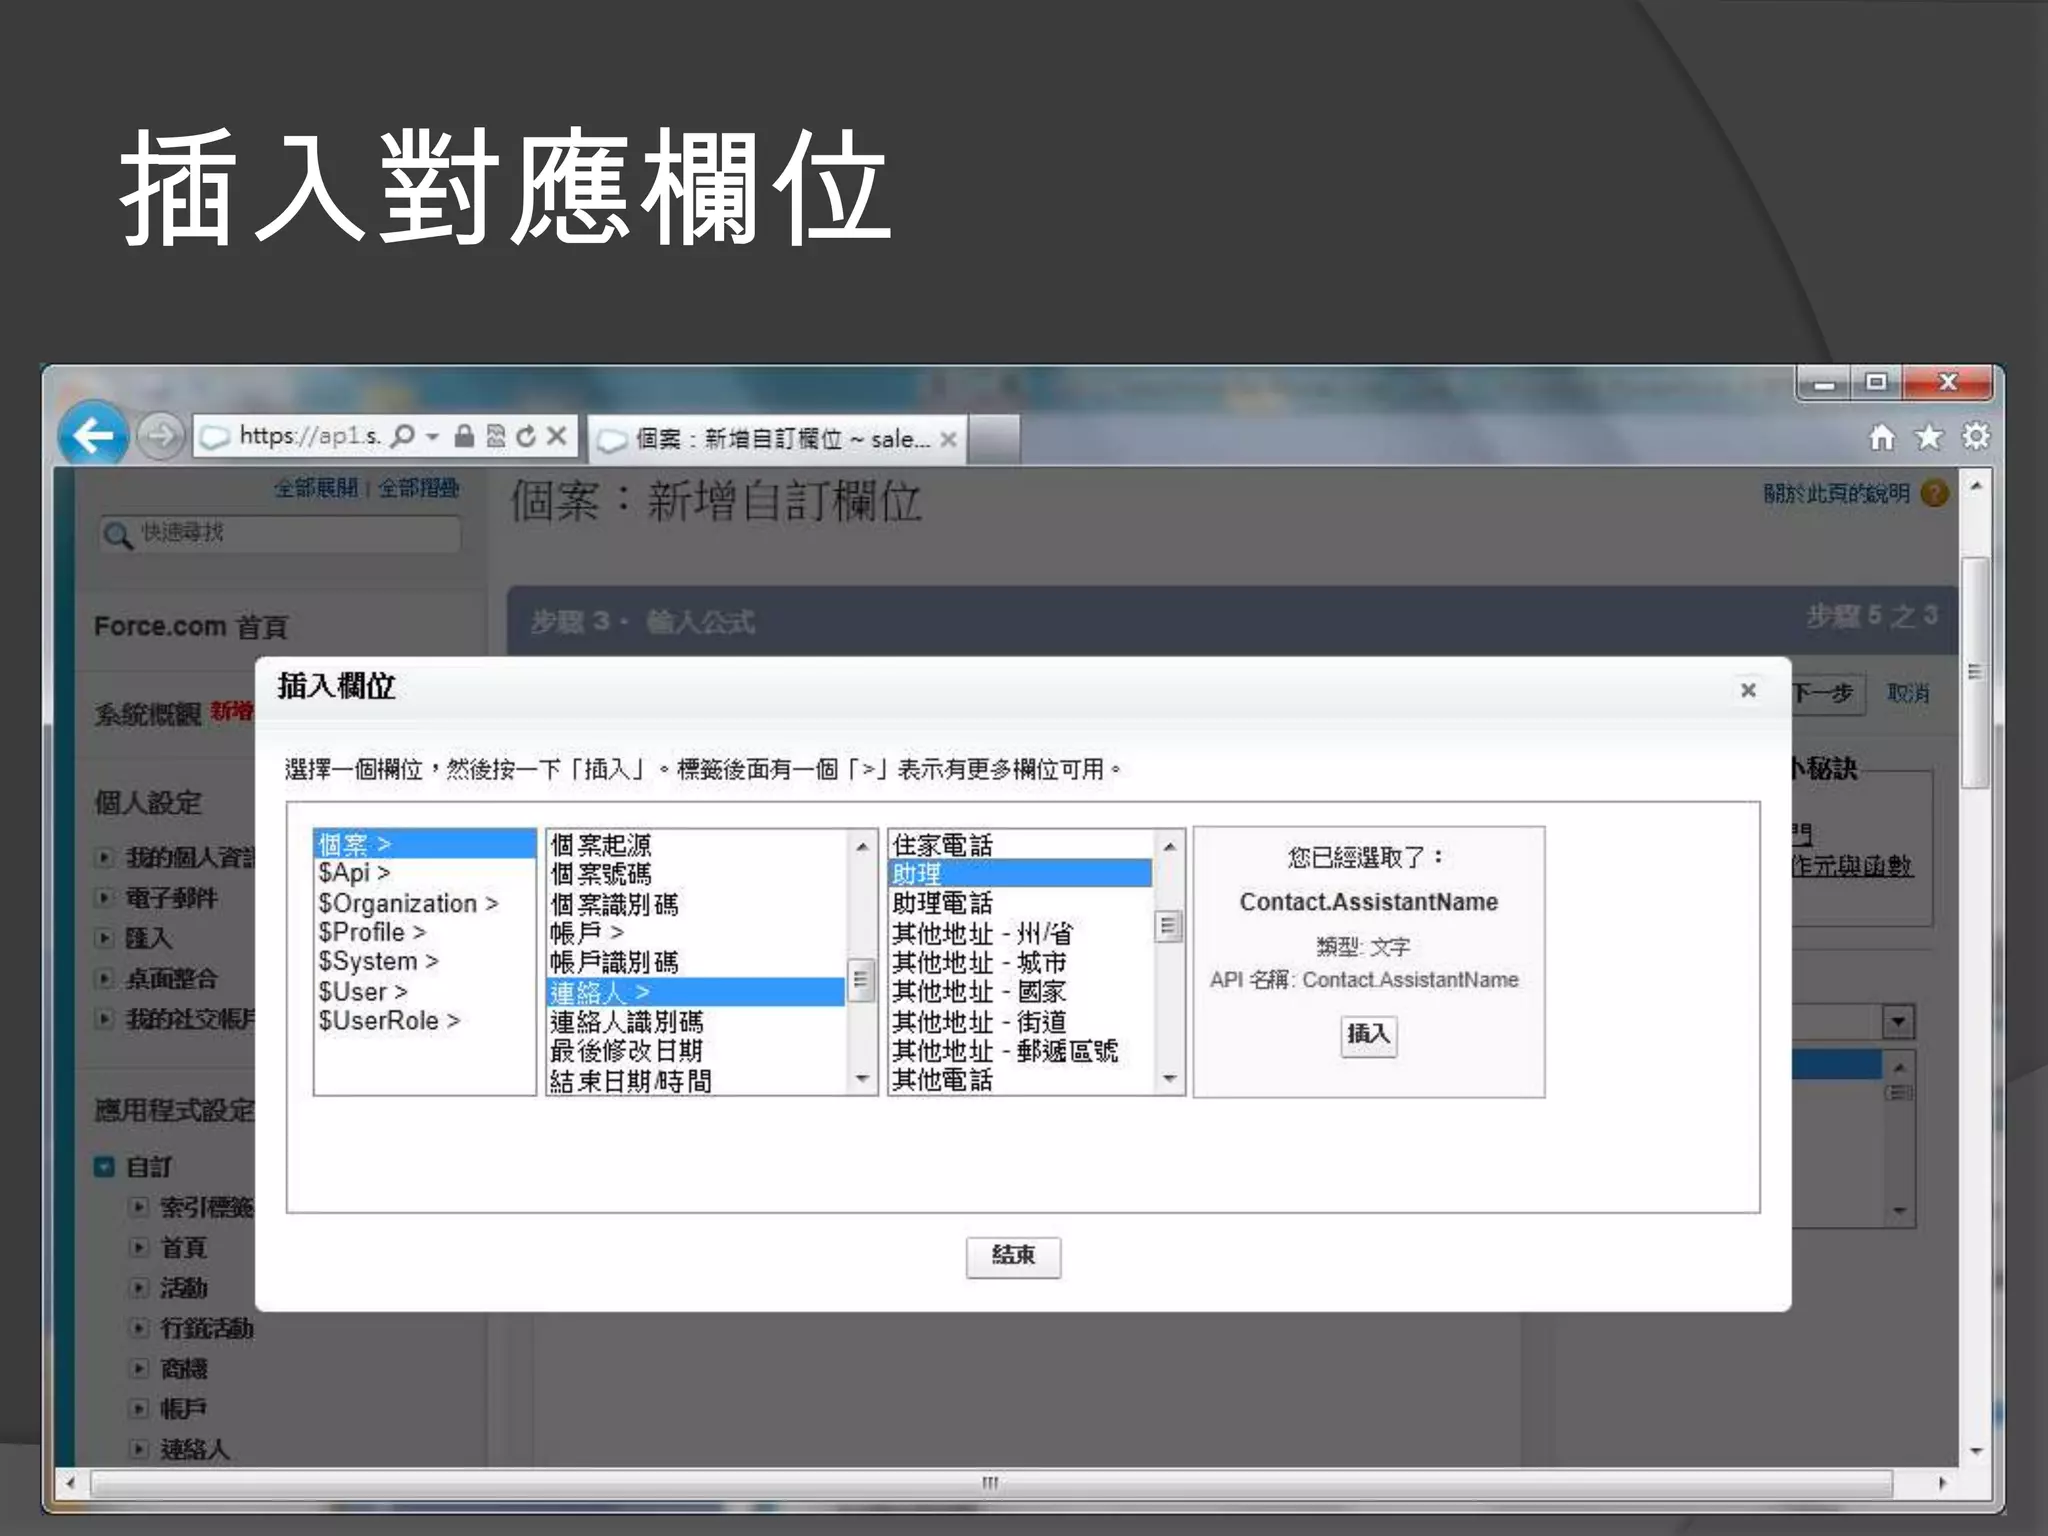
Task: Click the browser back arrow button
Action: [x=93, y=435]
